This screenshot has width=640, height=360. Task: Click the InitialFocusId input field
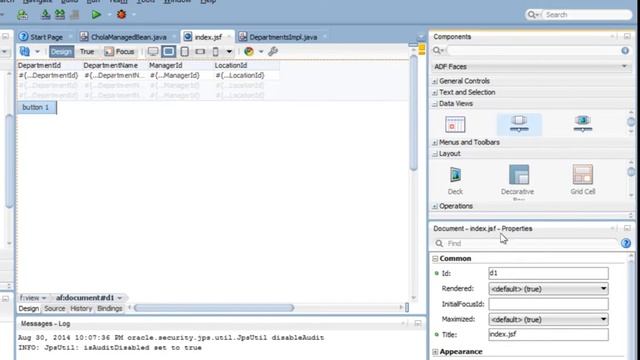coord(548,304)
